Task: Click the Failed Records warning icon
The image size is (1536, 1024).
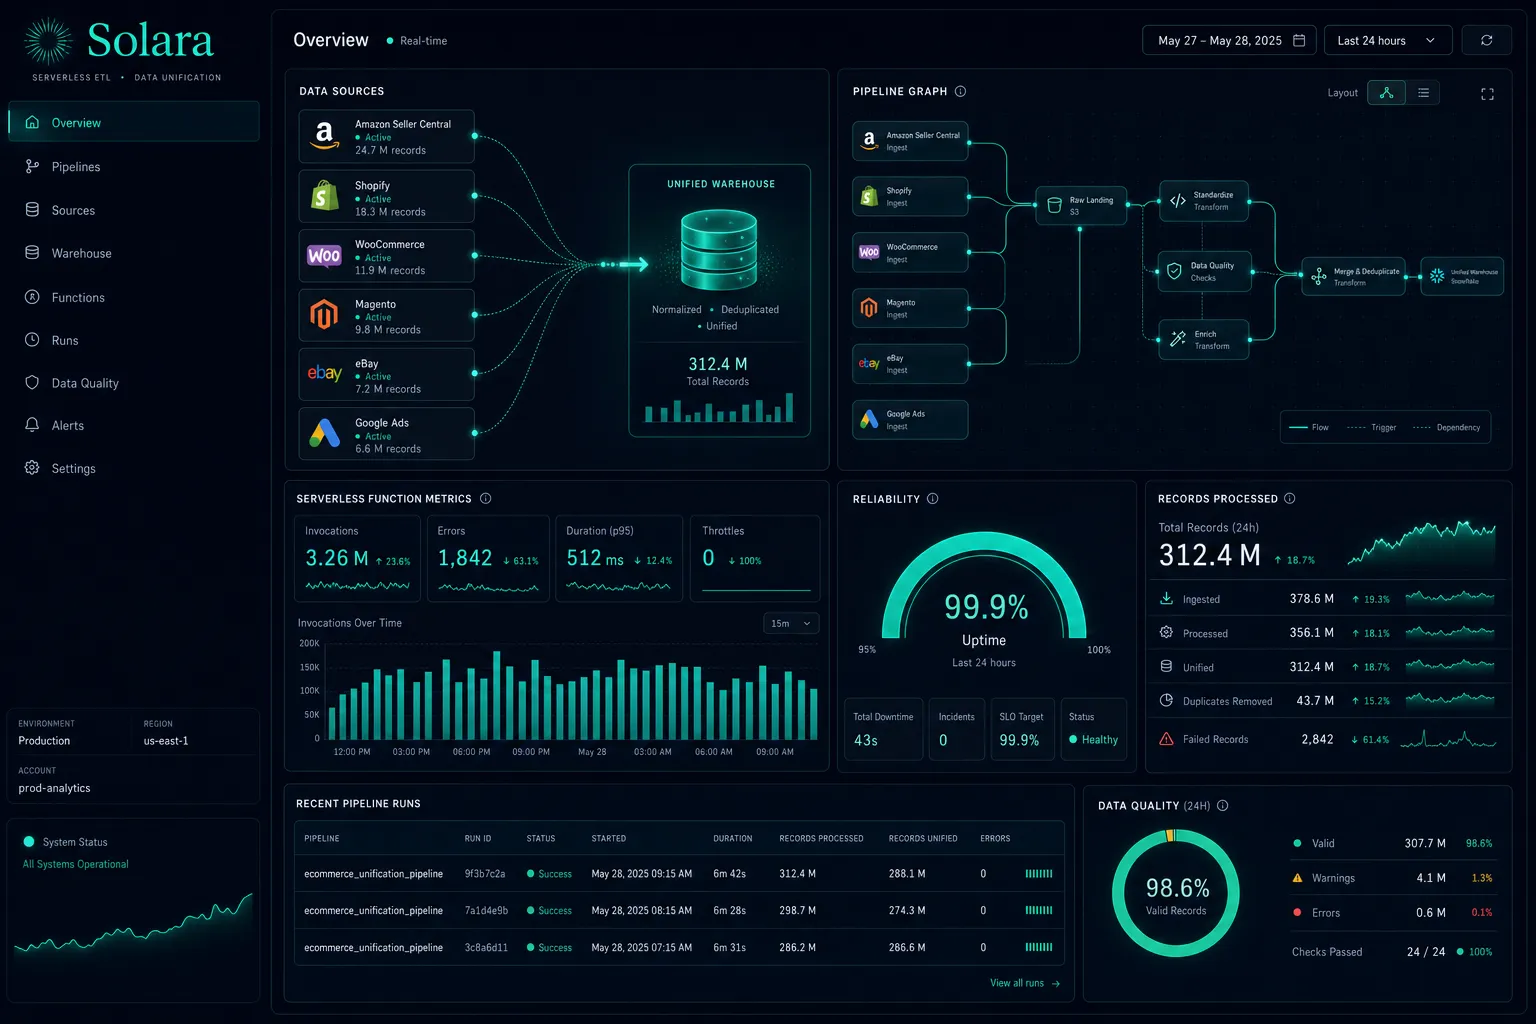Action: [1166, 739]
